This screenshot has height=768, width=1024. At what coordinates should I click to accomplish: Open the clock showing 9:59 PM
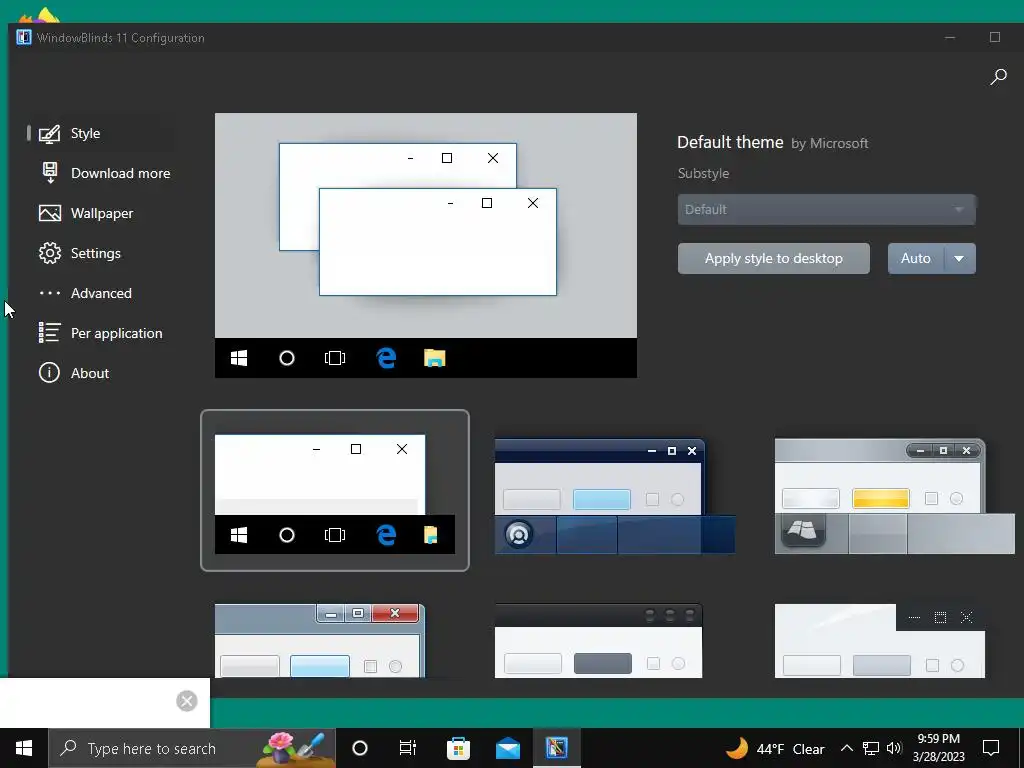938,748
